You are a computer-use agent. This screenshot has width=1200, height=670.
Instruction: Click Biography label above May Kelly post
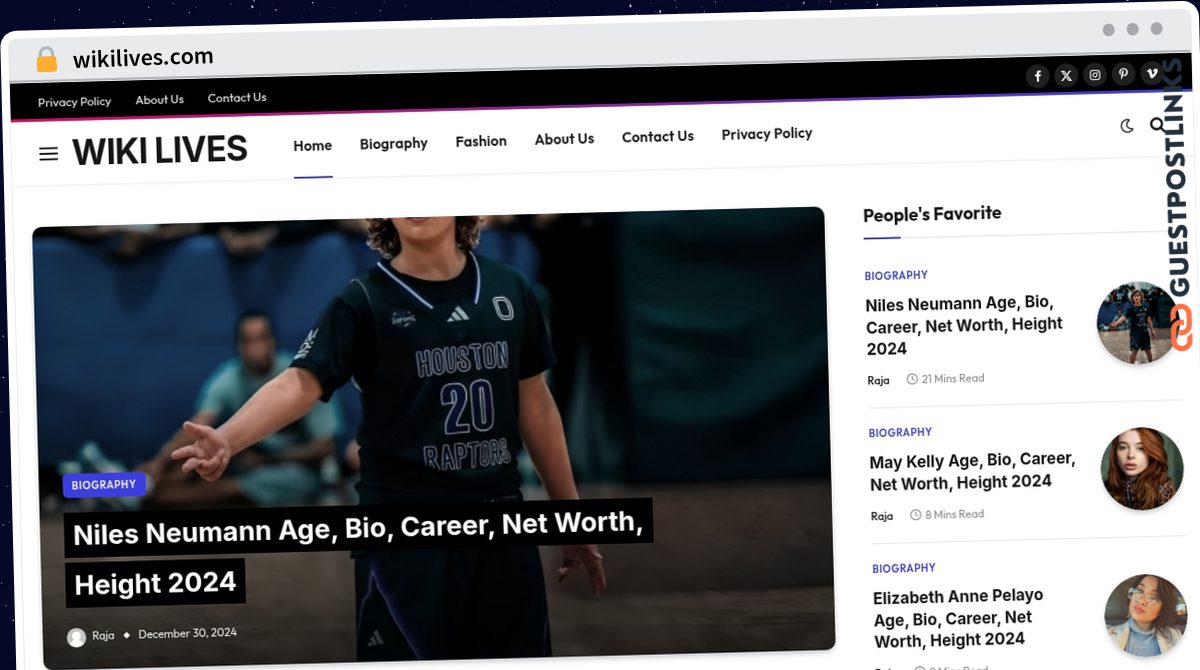pyautogui.click(x=900, y=433)
